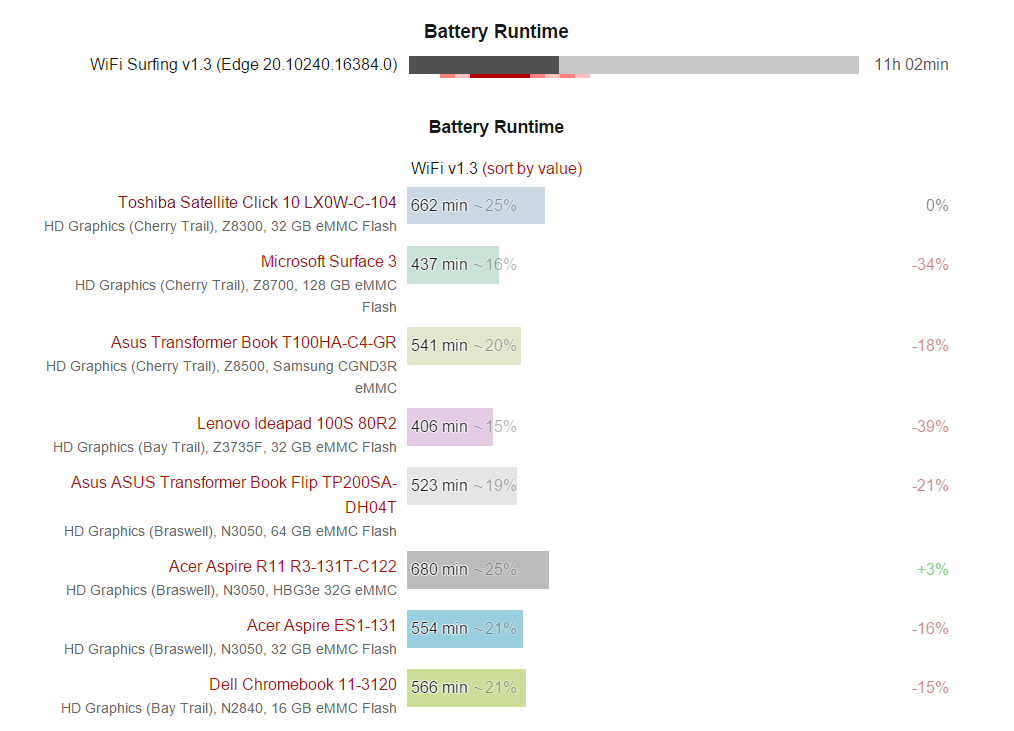Open the Asus Transformer Book Flip TP200SA-DH04T link
The height and width of the screenshot is (731, 1014).
(233, 495)
